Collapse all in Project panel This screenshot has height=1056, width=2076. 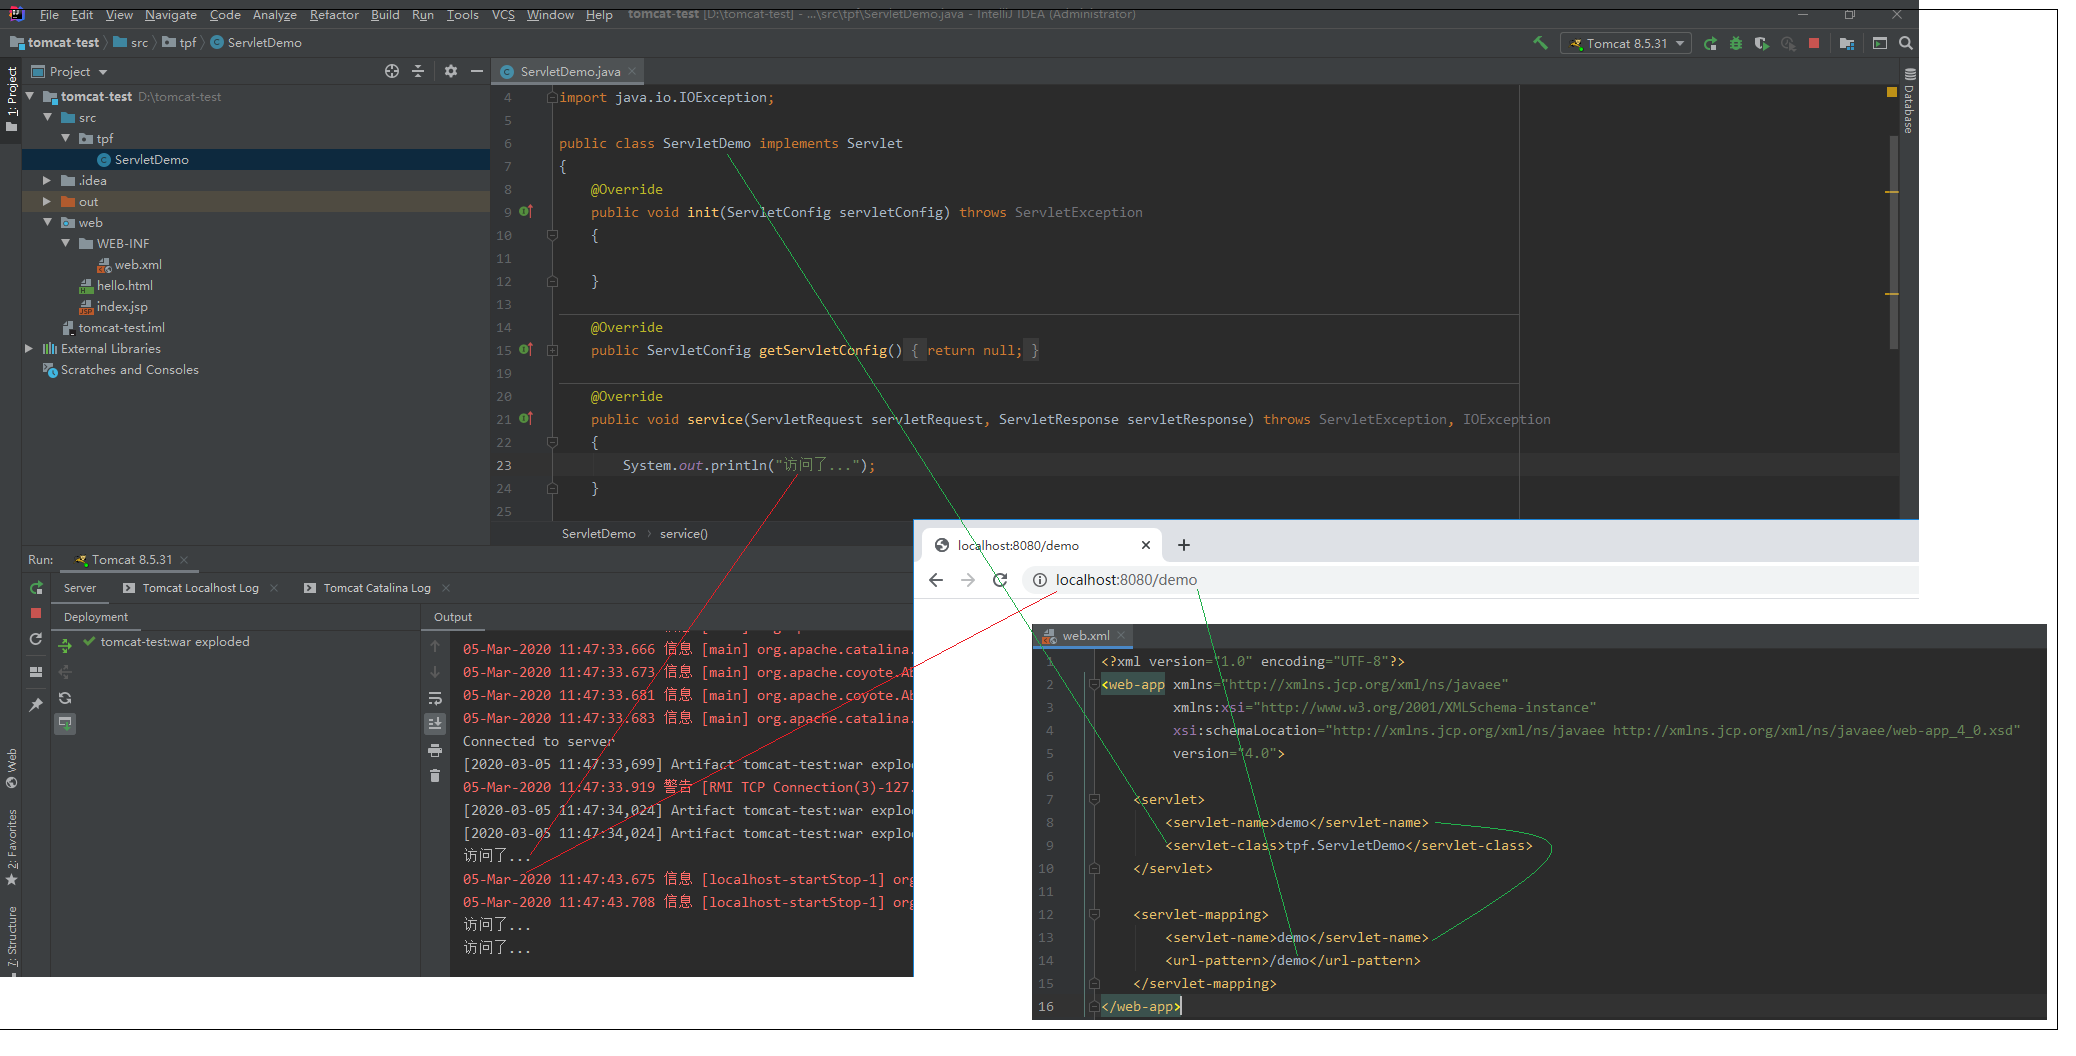[418, 71]
